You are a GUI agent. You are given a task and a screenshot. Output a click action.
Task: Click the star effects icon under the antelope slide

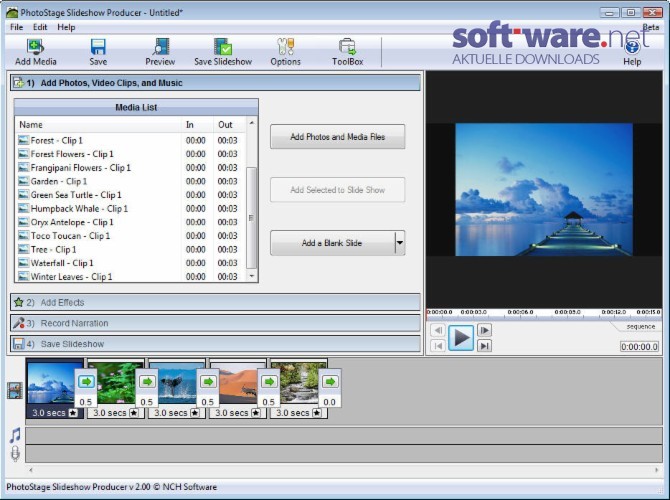pyautogui.click(x=256, y=413)
